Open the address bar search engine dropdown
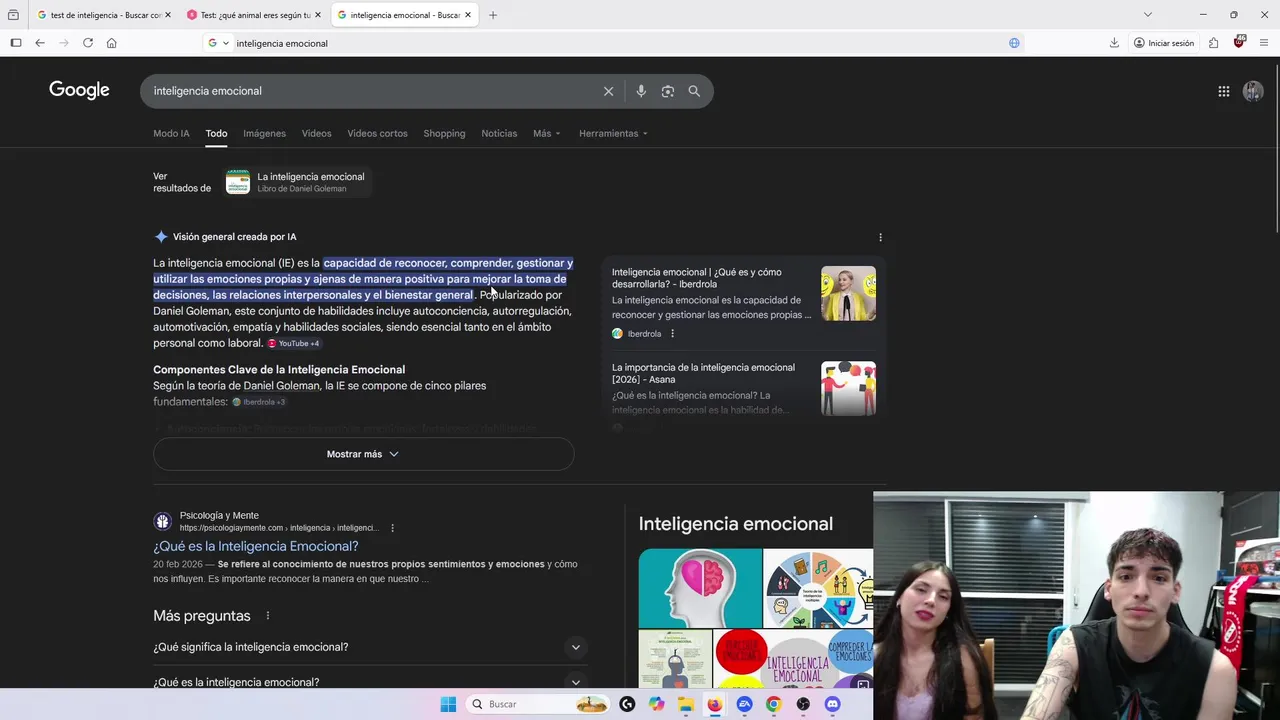Image resolution: width=1280 pixels, height=720 pixels. (219, 43)
